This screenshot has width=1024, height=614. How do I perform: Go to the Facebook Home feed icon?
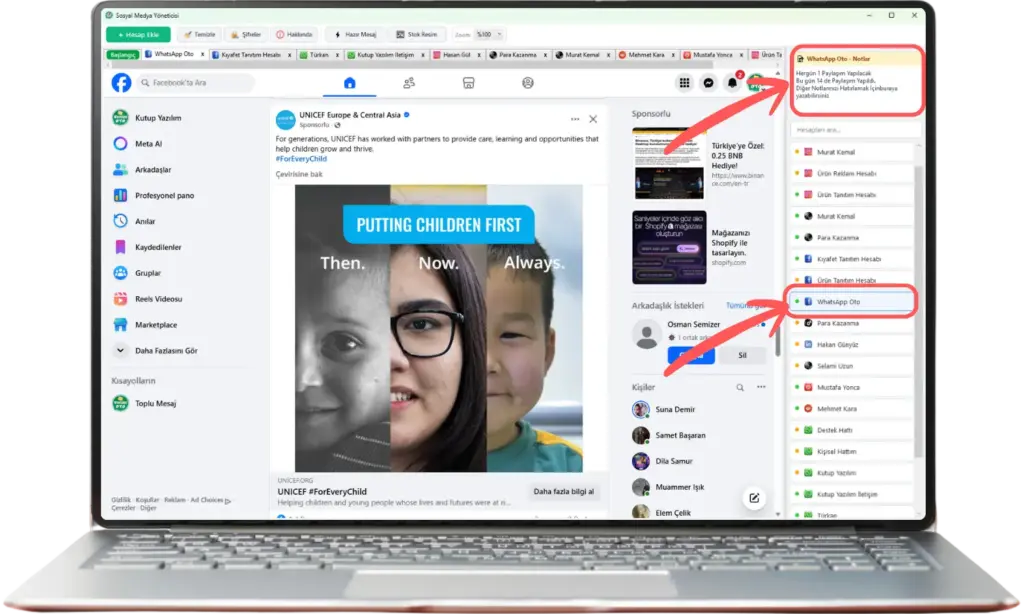pyautogui.click(x=349, y=83)
